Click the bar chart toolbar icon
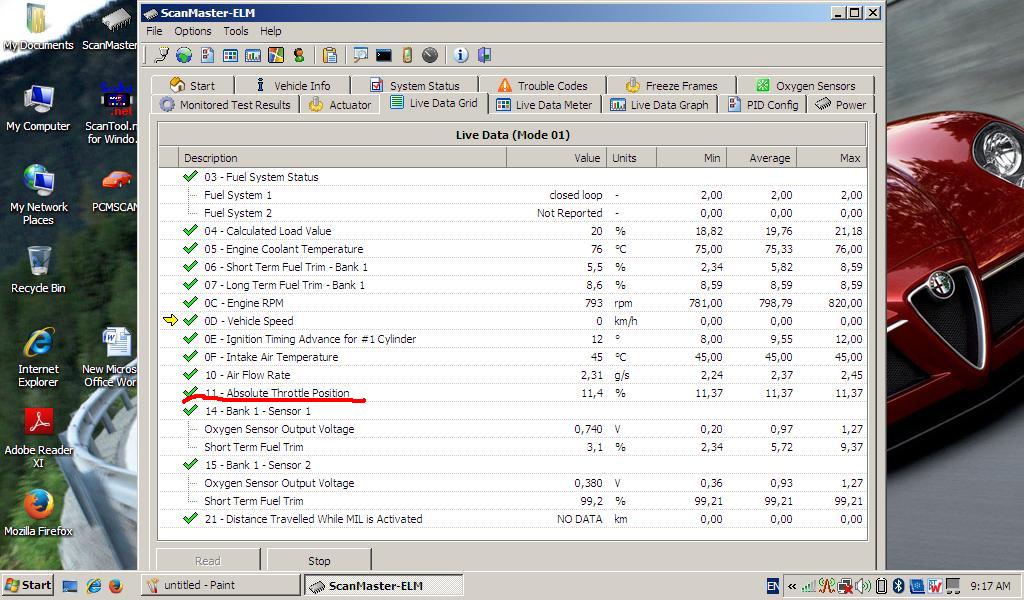 coord(253,55)
